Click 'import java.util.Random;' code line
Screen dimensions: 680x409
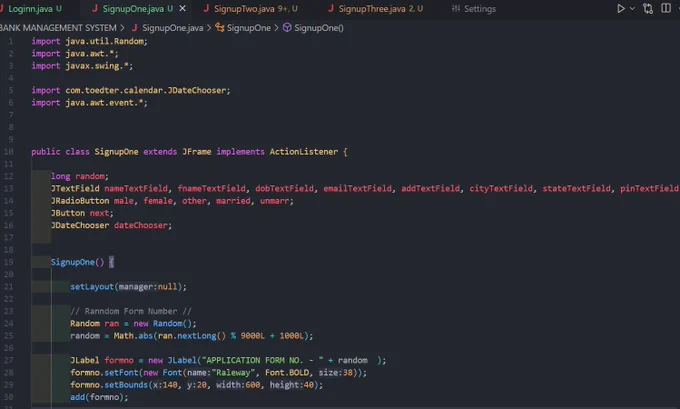[x=89, y=41]
